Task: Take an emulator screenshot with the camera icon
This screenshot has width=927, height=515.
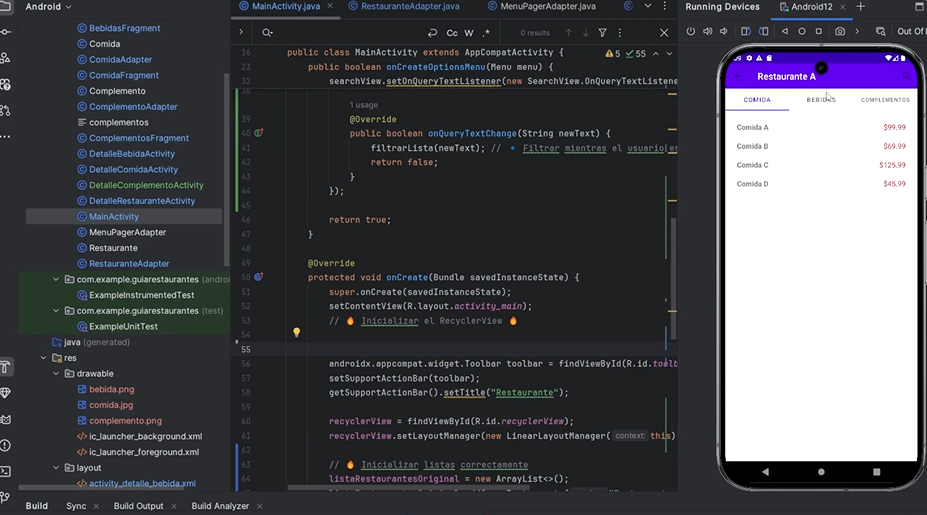Action: click(x=840, y=31)
